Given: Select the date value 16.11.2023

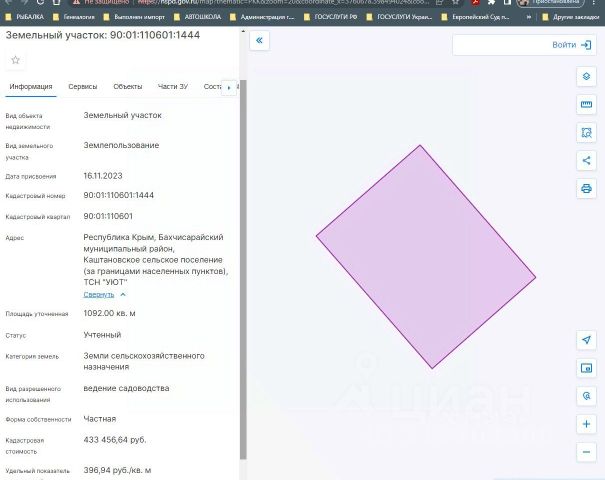Looking at the screenshot, I should [x=103, y=176].
